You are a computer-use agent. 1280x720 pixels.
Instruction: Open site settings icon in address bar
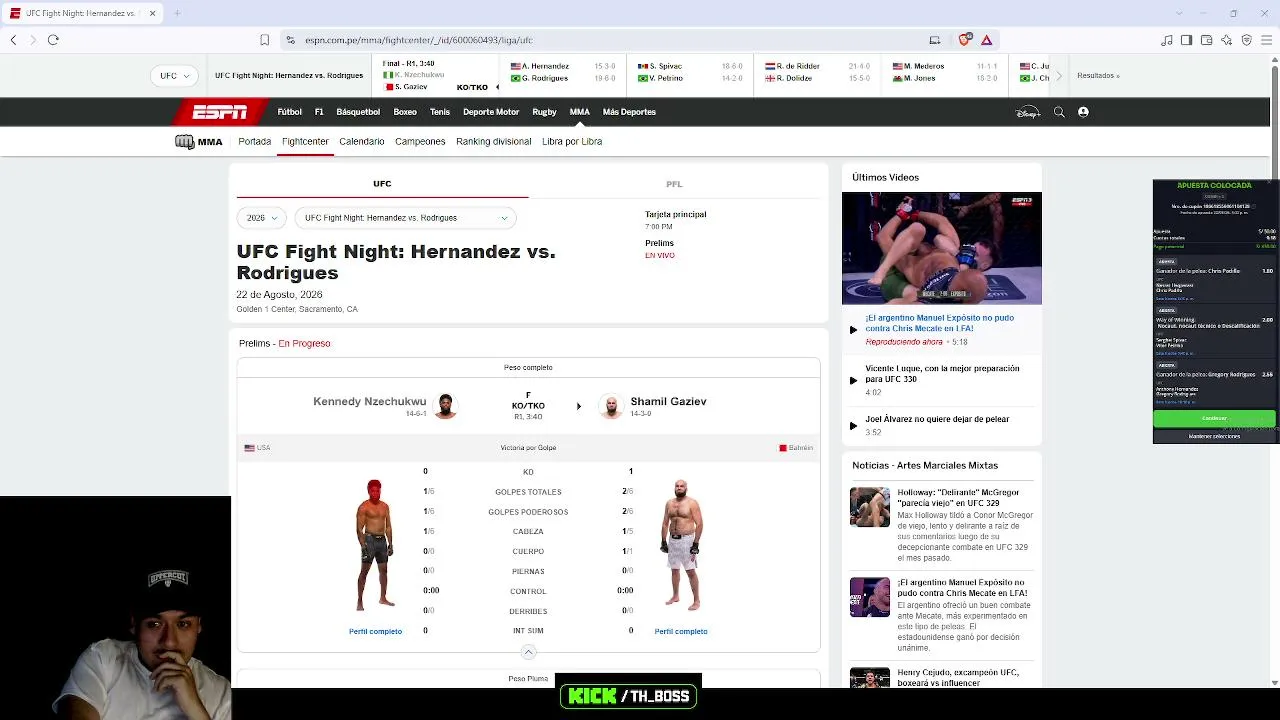290,40
